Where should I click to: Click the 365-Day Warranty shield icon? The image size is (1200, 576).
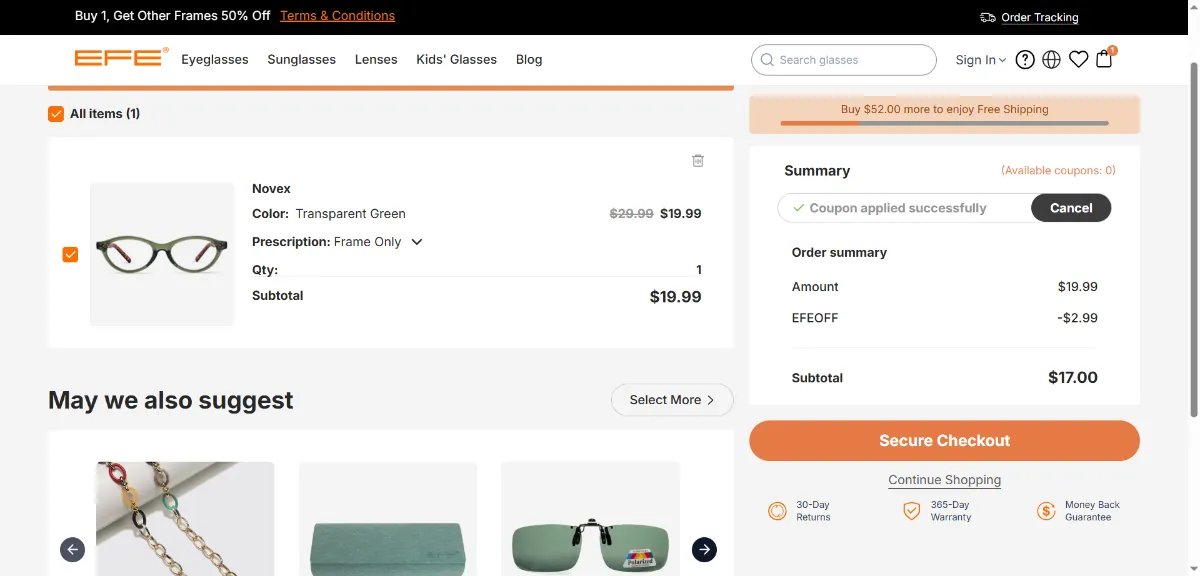(x=912, y=511)
